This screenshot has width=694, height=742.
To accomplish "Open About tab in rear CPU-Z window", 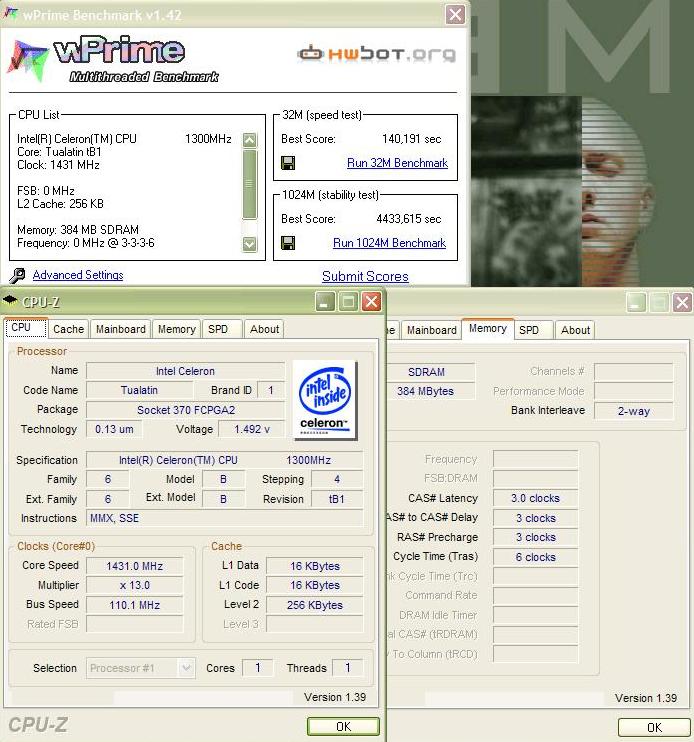I will [x=575, y=330].
